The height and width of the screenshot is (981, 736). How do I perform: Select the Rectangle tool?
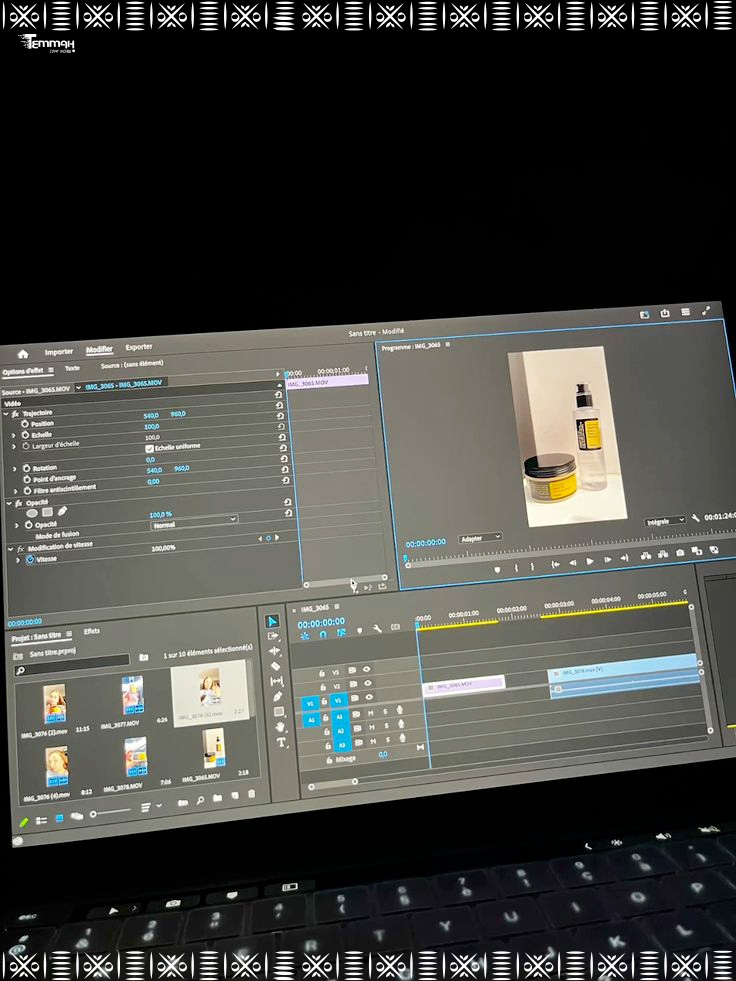coord(279,712)
